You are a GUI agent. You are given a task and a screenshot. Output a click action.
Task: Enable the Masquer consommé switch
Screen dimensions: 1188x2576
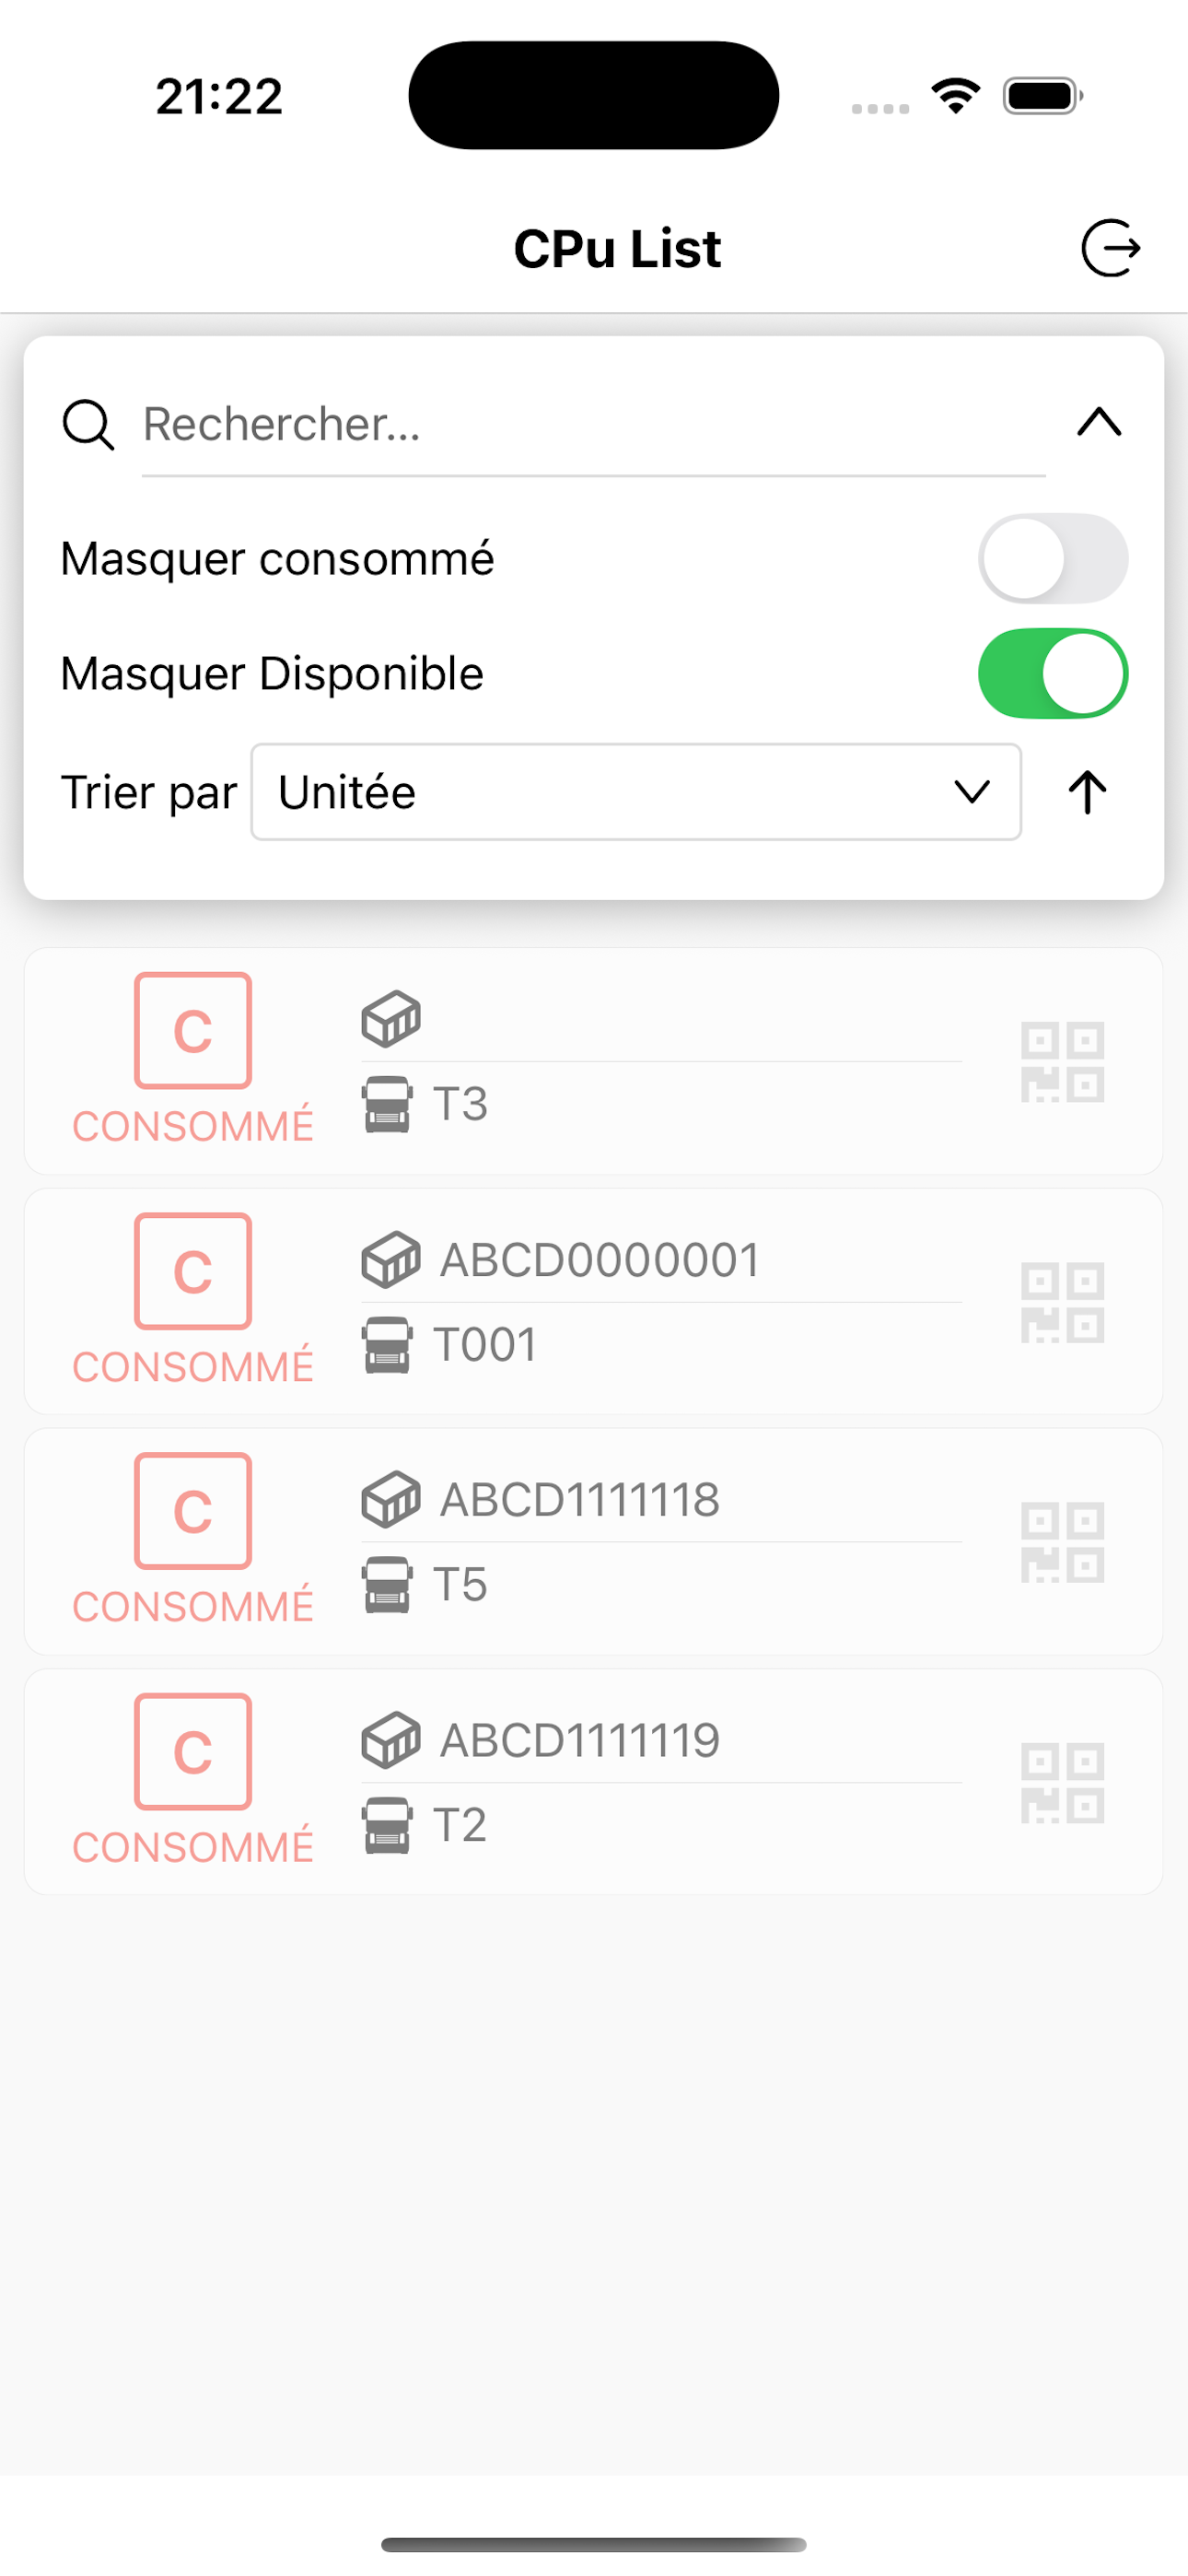tap(1053, 559)
